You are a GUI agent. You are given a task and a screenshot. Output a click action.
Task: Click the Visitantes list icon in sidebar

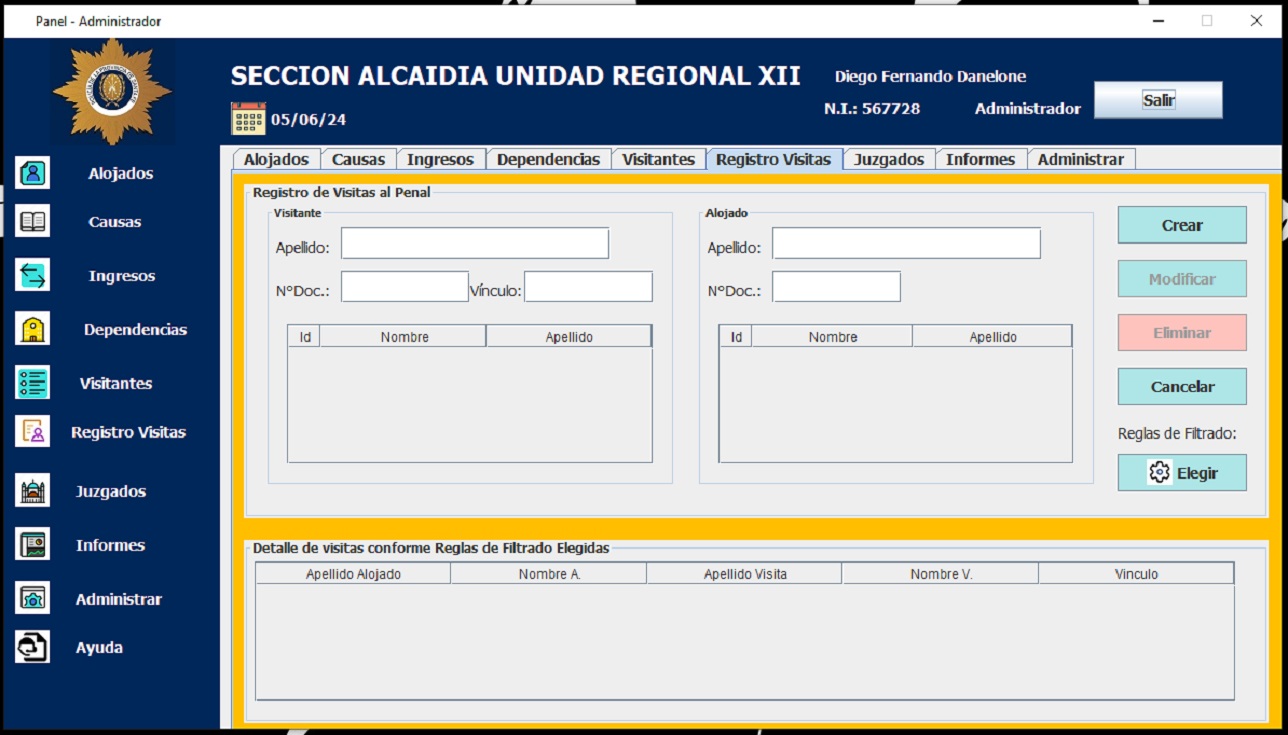click(33, 383)
